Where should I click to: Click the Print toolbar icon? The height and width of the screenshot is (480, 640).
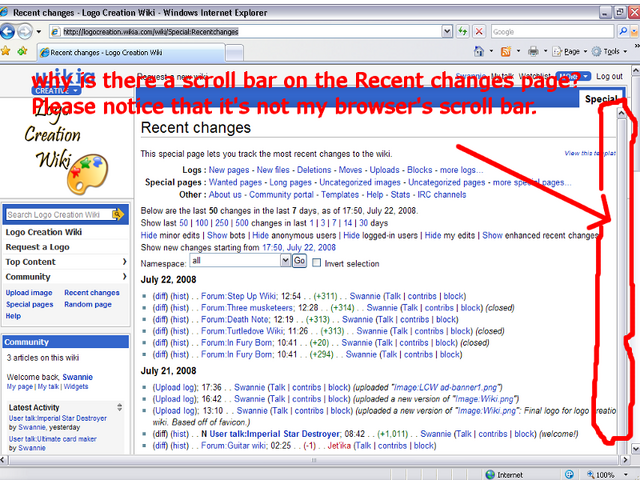tap(533, 51)
